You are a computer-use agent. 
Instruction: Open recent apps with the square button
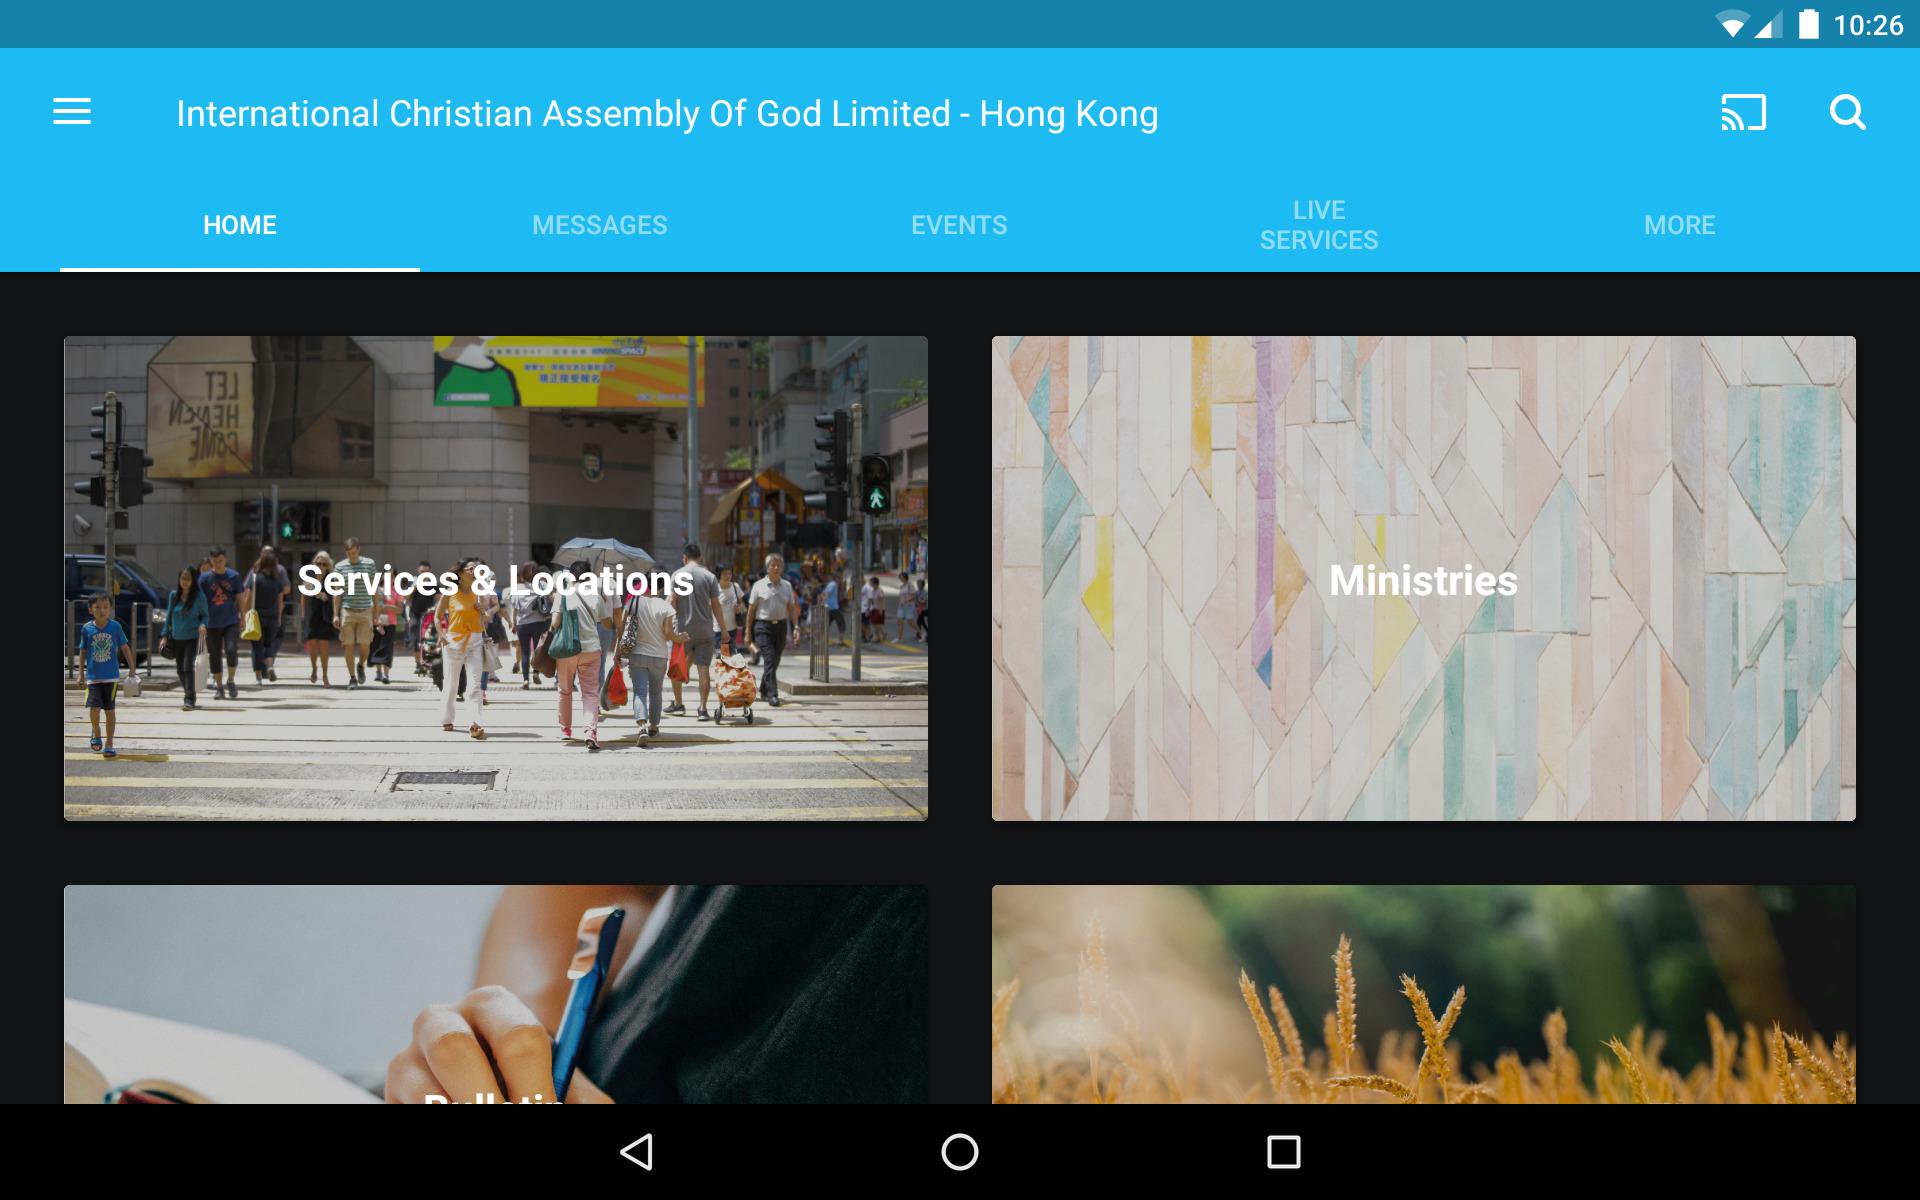pos(1283,1152)
